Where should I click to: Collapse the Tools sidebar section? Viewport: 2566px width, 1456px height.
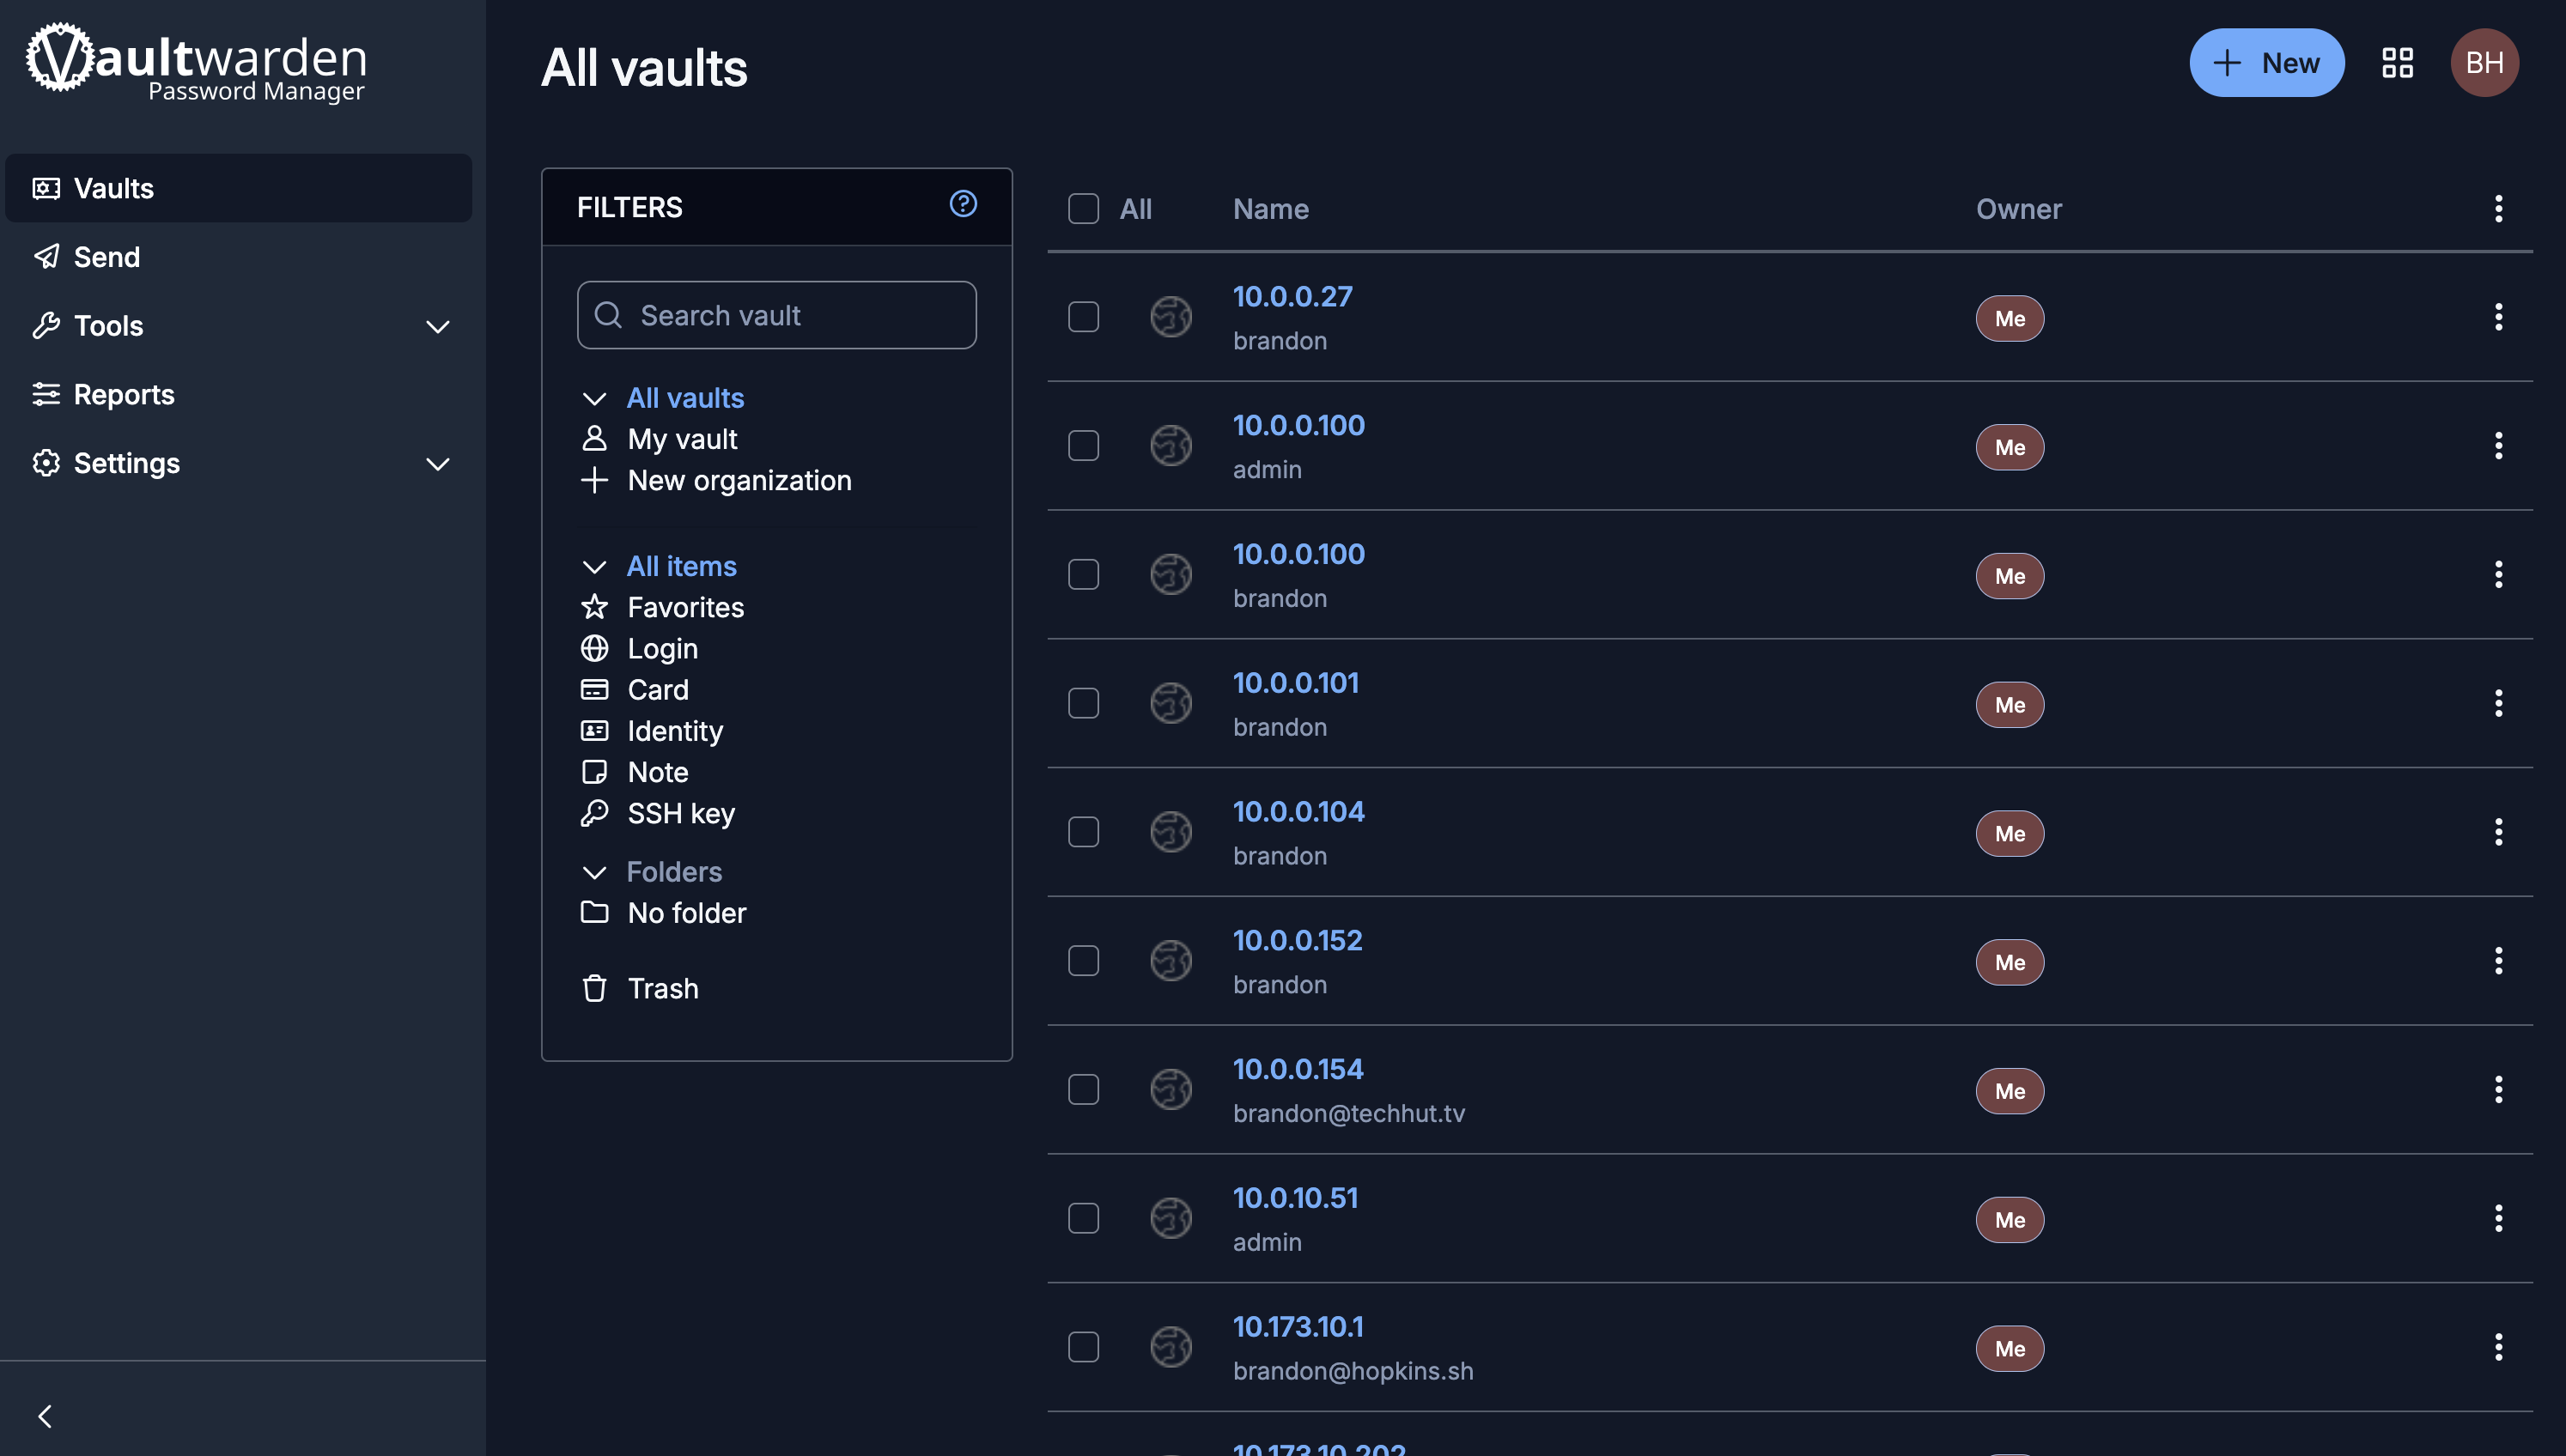tap(438, 327)
